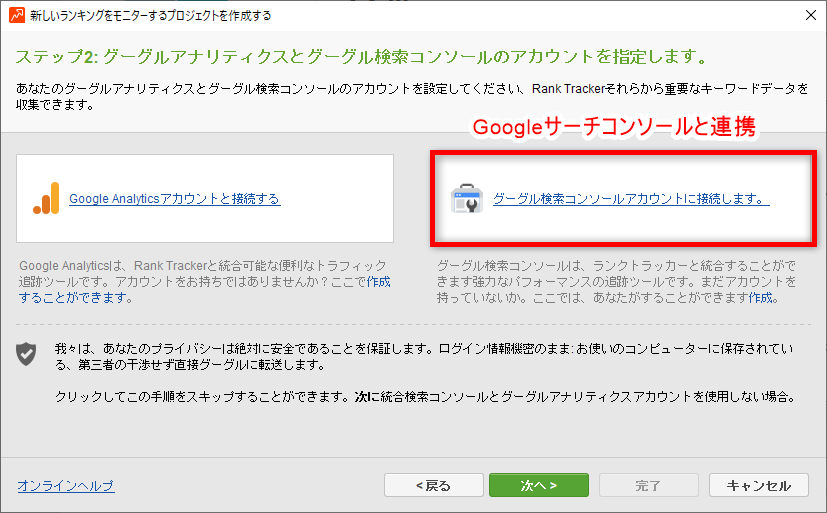Click the ステップ2 heading text
The image size is (827, 513).
361,56
